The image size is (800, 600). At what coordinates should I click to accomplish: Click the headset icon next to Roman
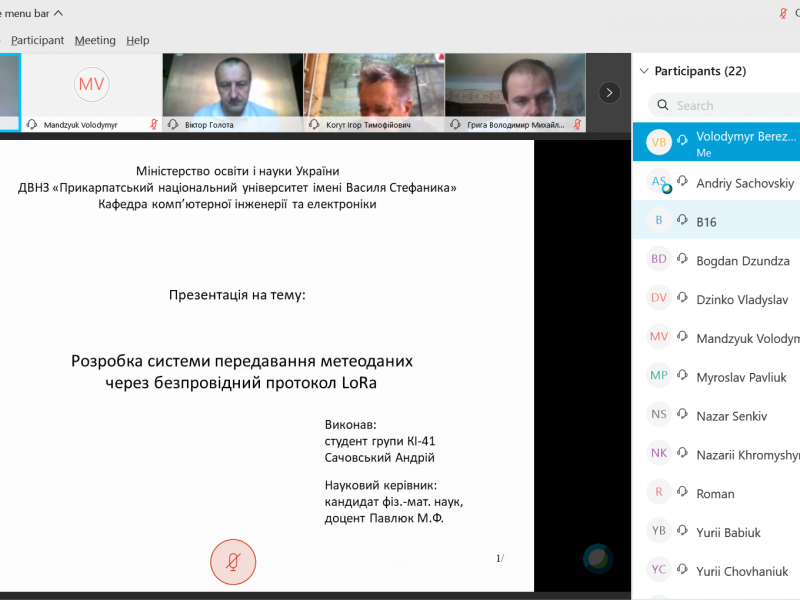682,493
